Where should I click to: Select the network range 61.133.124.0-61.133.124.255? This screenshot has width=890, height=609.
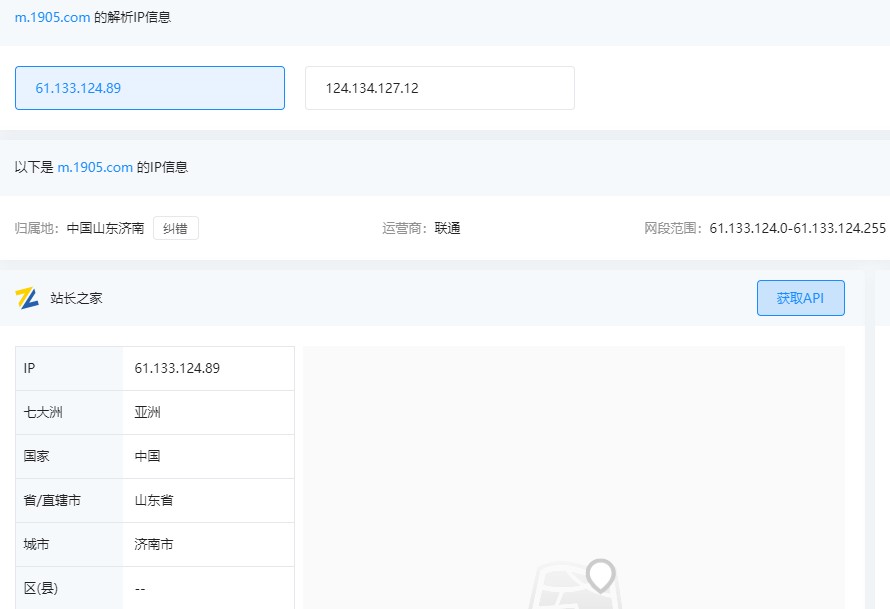coord(797,228)
